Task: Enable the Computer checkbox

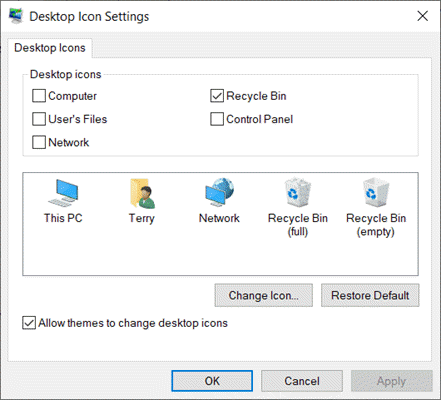Action: click(39, 96)
